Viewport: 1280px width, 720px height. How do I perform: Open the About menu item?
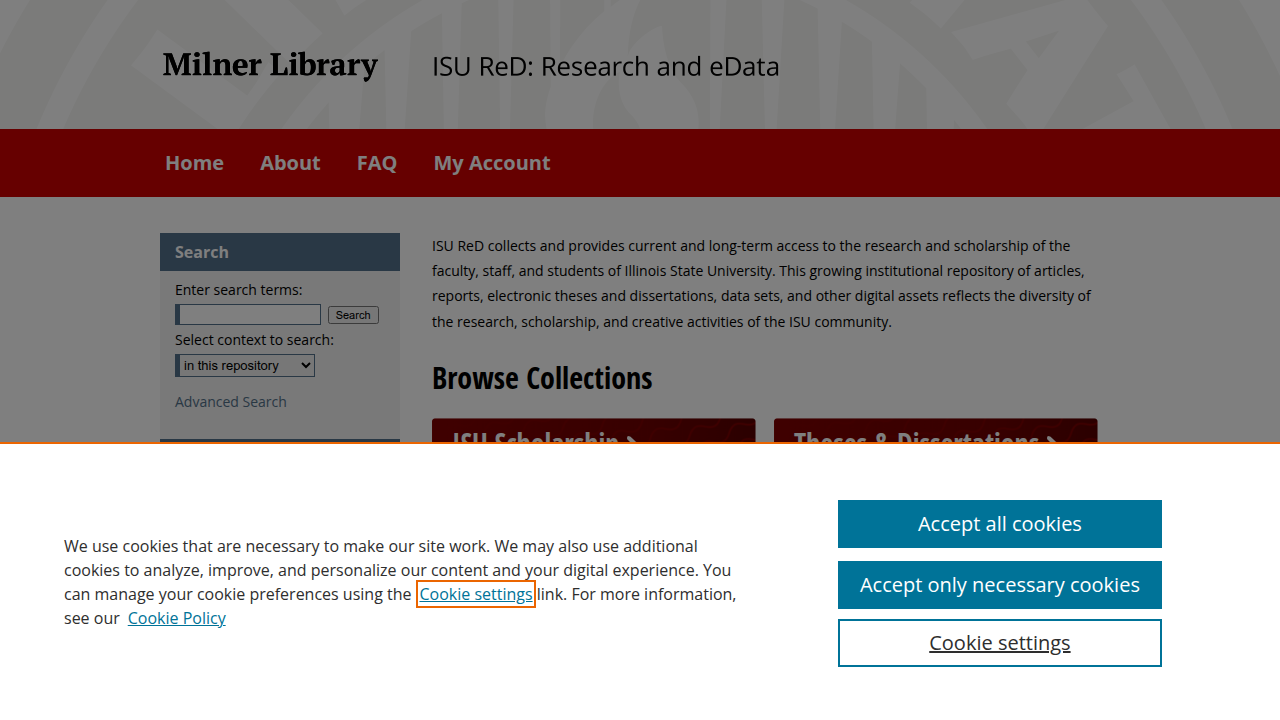(290, 163)
